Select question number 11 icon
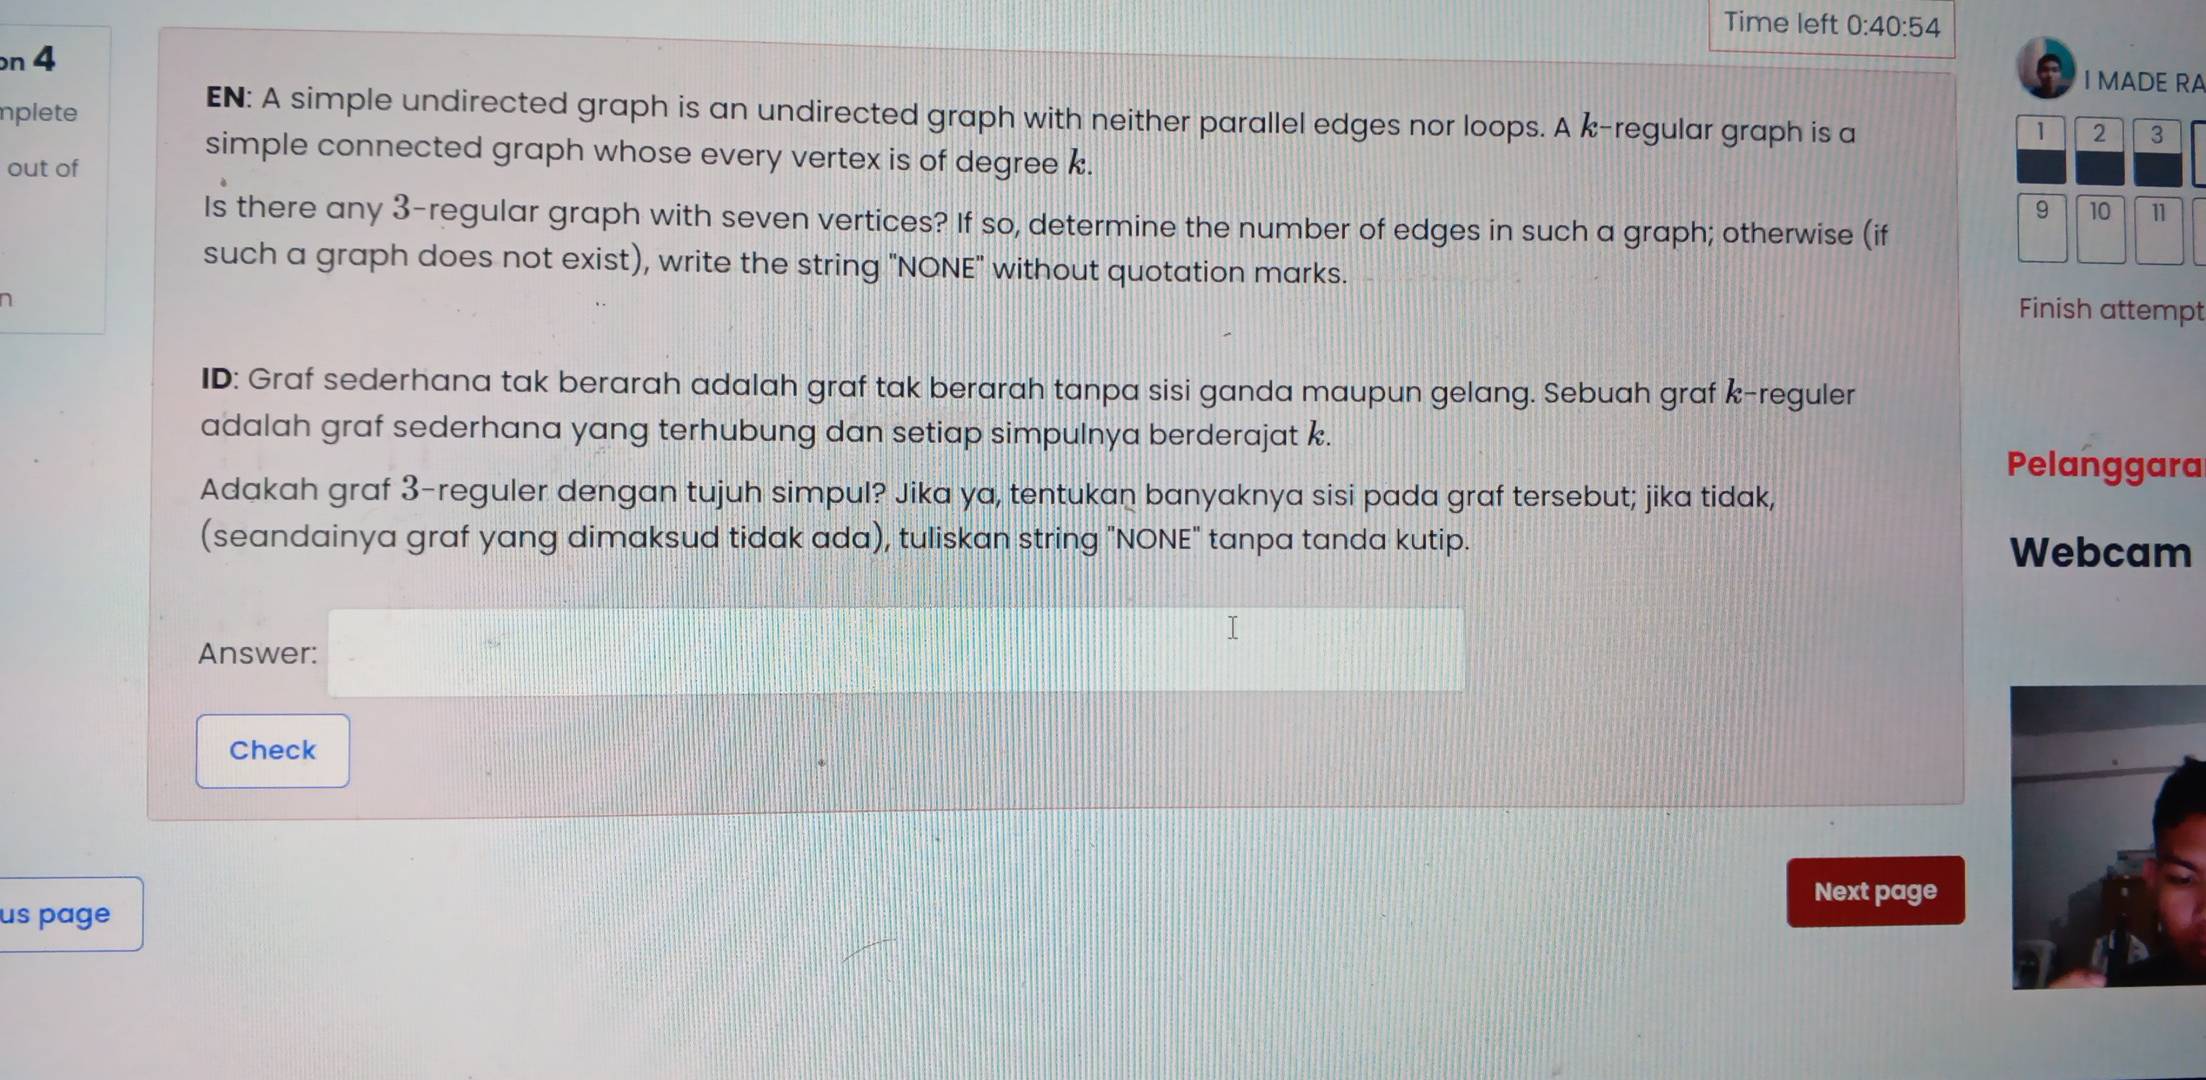Image resolution: width=2206 pixels, height=1080 pixels. coord(2161,219)
